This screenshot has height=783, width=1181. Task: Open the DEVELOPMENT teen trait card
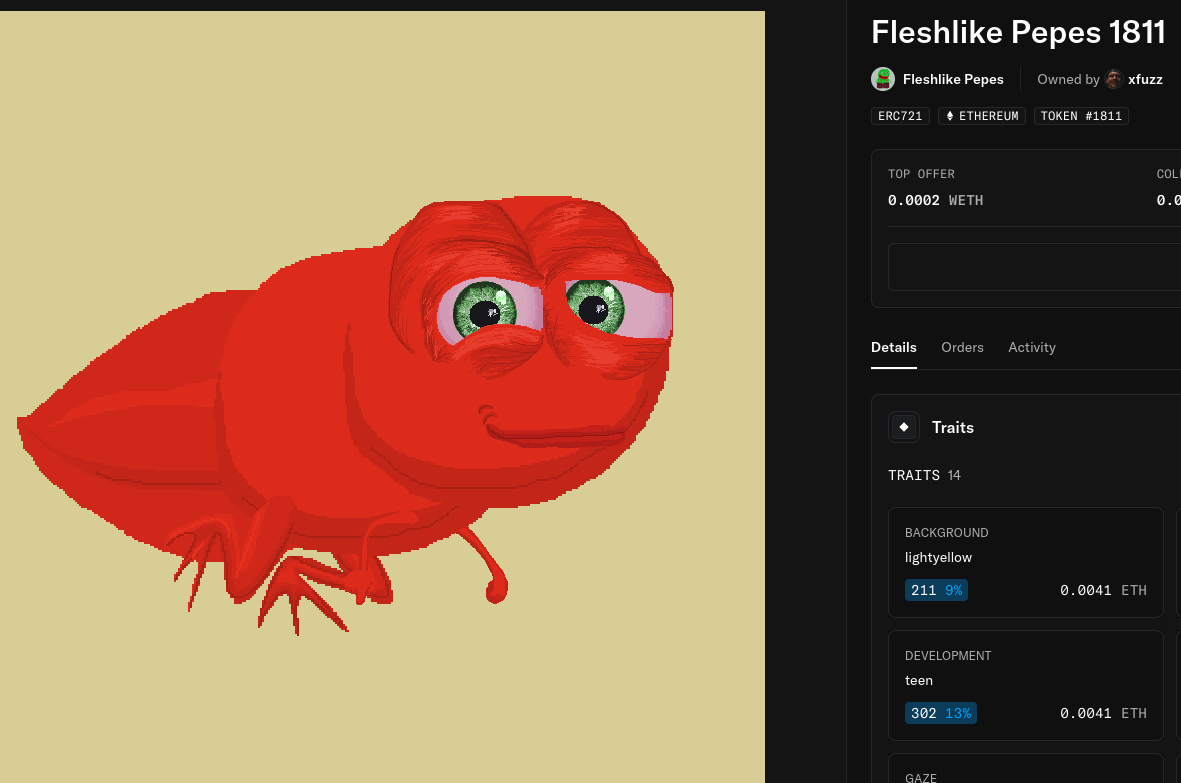(1026, 685)
